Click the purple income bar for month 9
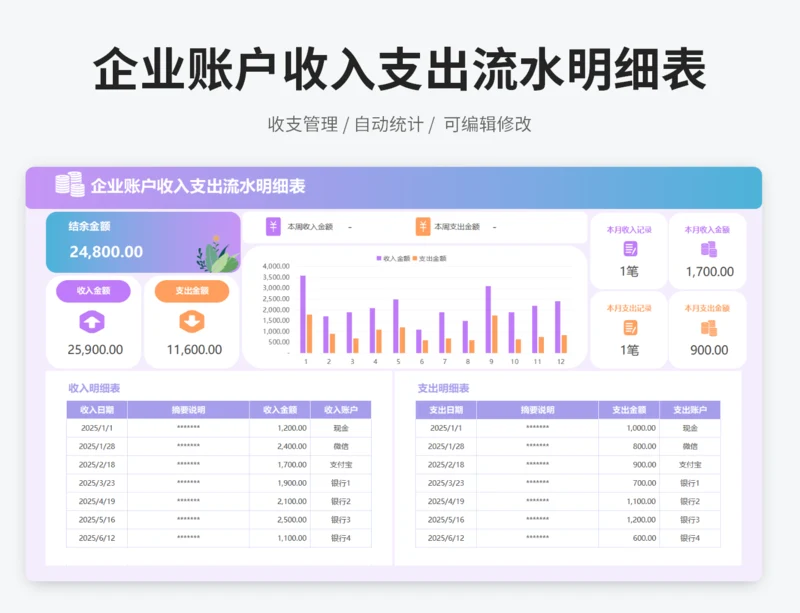The width and height of the screenshot is (800, 613). (488, 320)
